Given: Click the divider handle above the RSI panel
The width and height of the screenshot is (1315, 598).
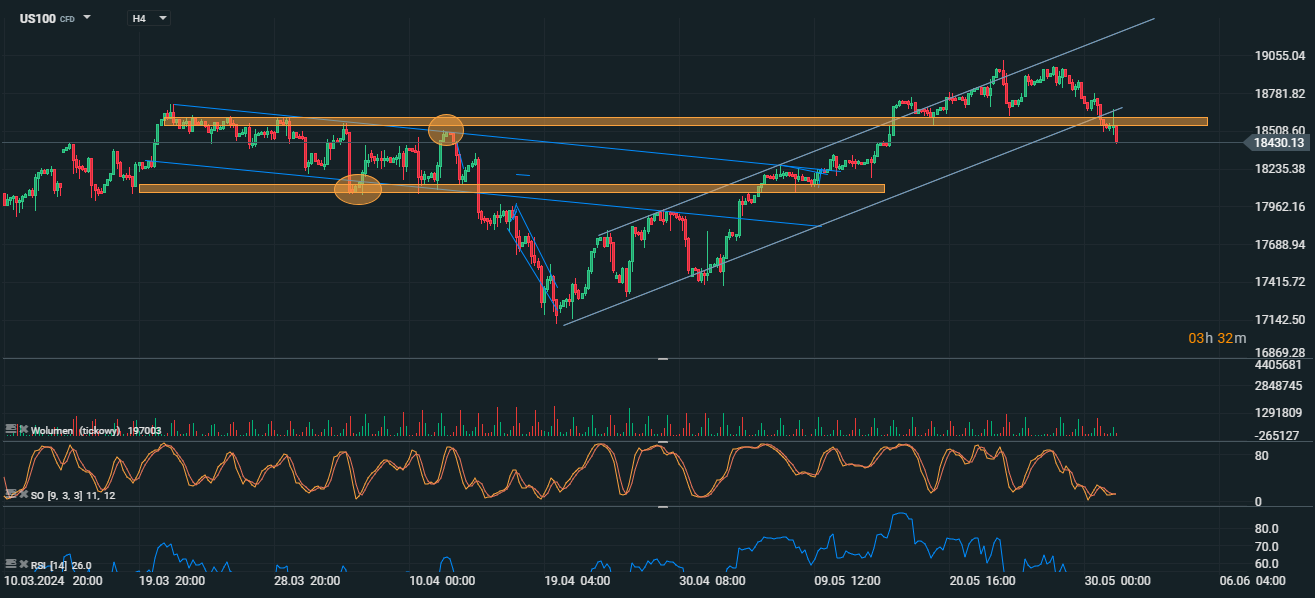Looking at the screenshot, I should [662, 507].
